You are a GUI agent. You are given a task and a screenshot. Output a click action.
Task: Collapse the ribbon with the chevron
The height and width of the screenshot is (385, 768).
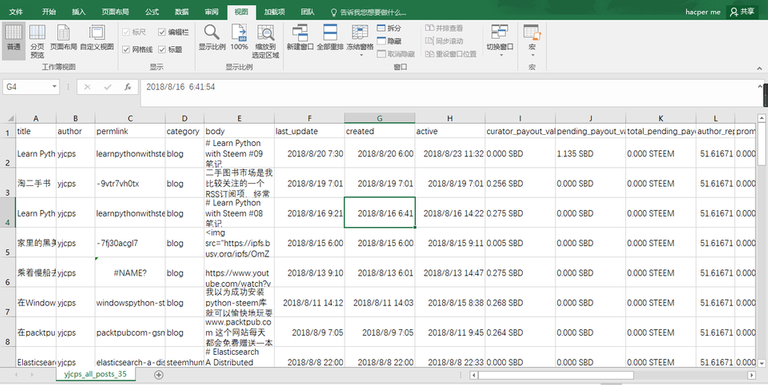pyautogui.click(x=760, y=69)
